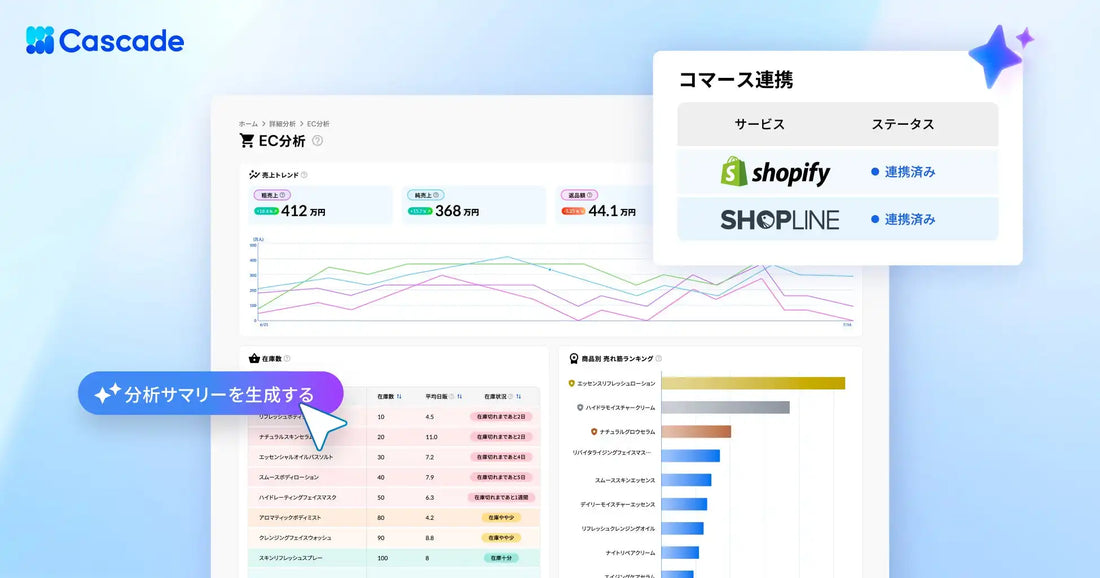
Task: Click the basket icon beside 在庫数 heading
Action: coord(254,358)
